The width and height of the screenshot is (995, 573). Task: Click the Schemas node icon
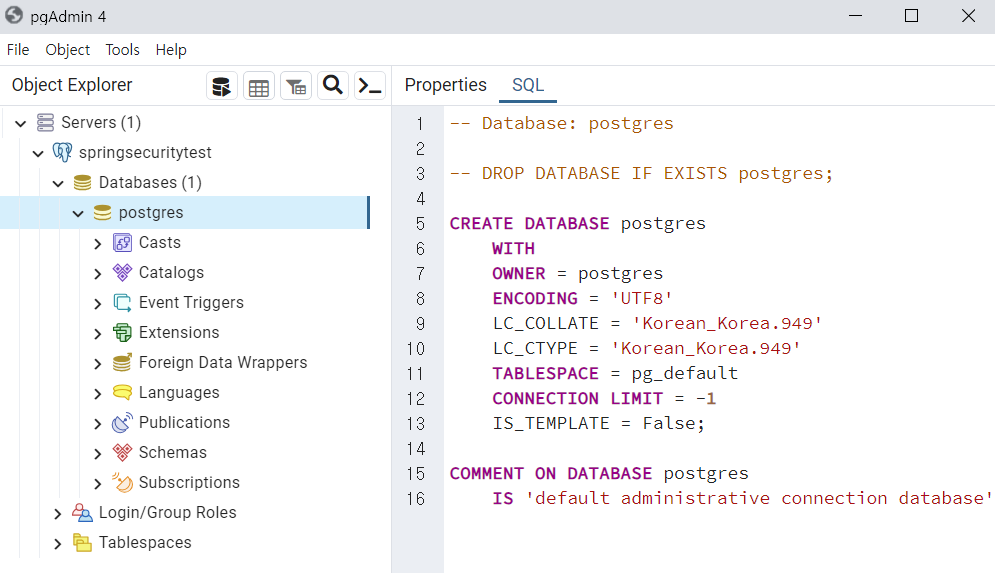(x=122, y=453)
